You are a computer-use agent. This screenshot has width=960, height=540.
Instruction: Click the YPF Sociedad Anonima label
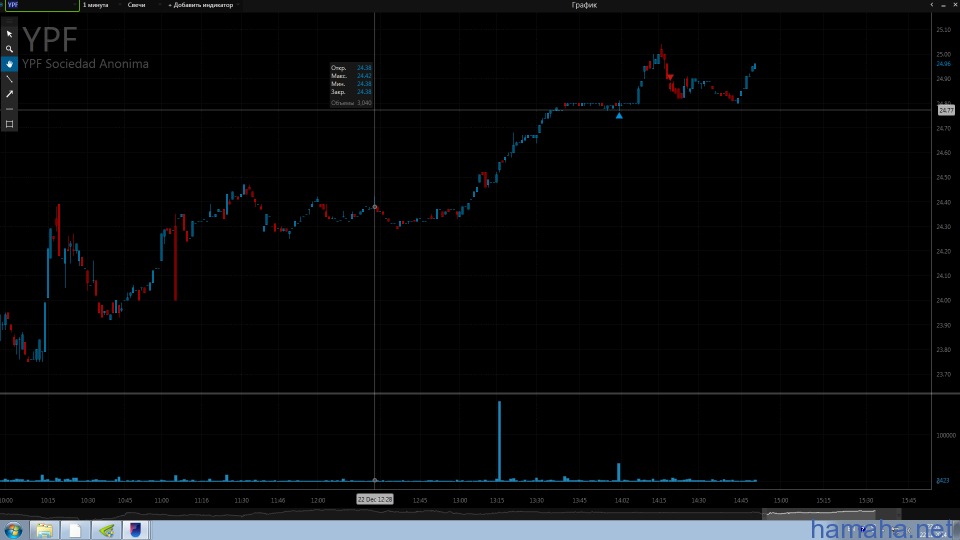85,64
